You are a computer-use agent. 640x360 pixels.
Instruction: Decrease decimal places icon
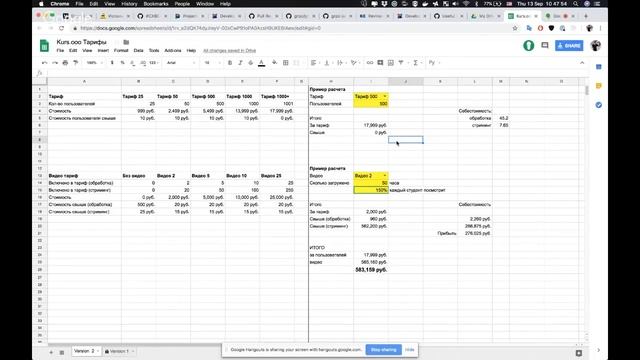point(133,63)
